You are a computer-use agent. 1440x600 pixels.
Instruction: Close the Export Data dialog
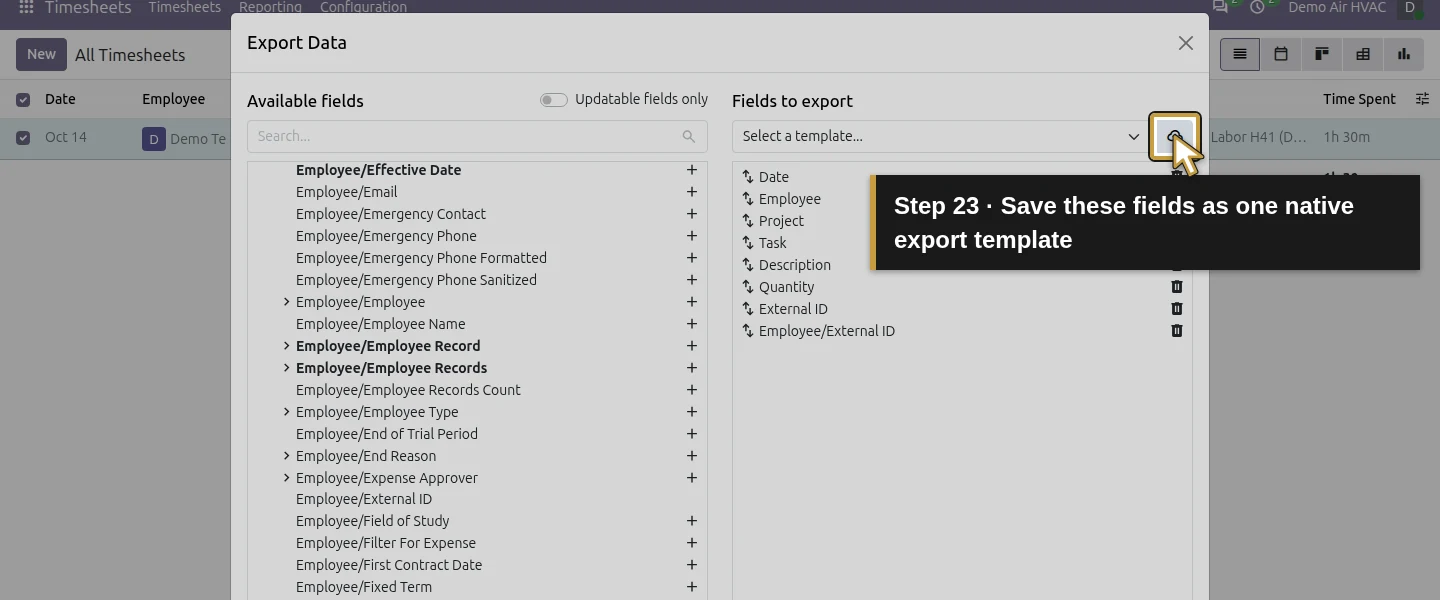[x=1185, y=43]
